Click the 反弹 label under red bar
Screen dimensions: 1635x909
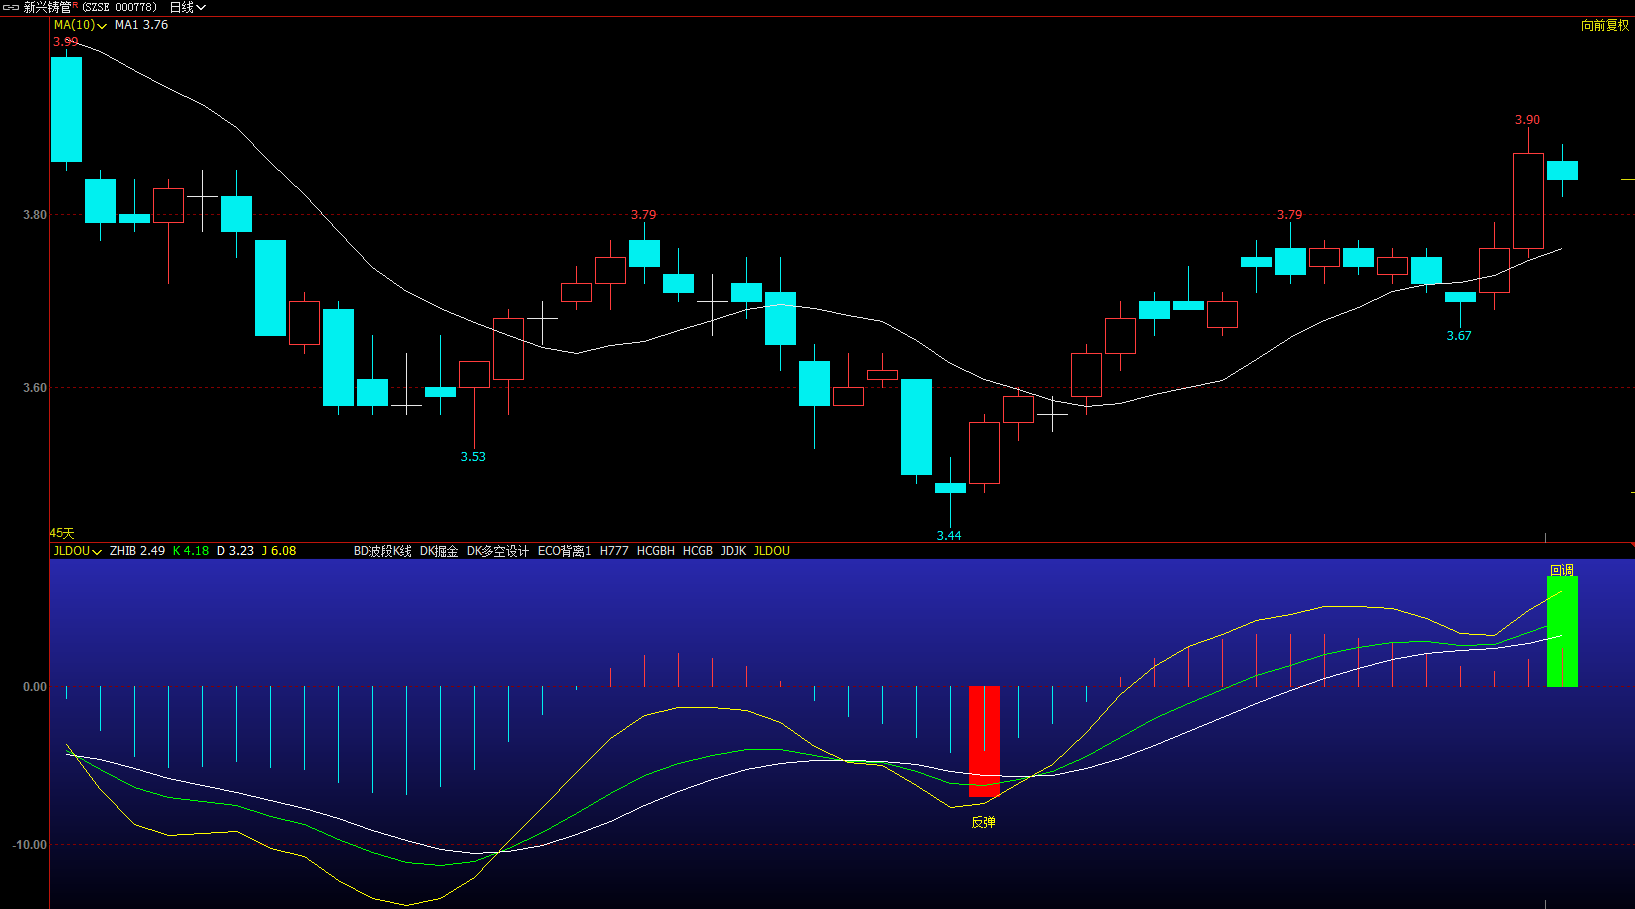tap(984, 822)
